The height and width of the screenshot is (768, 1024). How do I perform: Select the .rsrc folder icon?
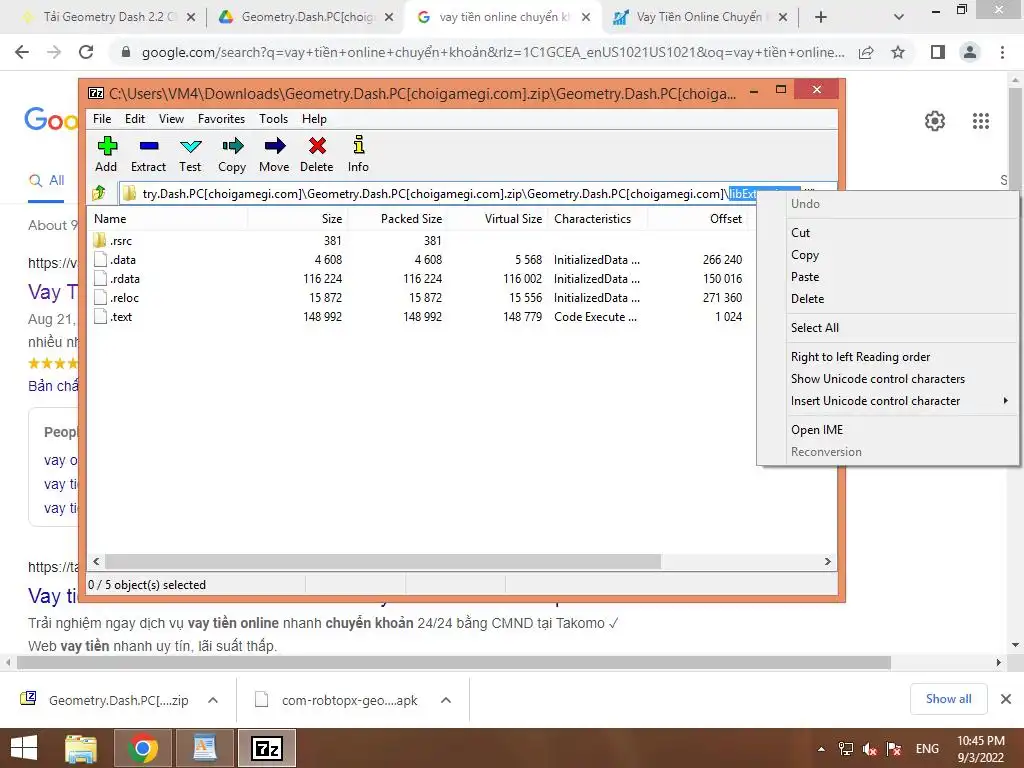[99, 240]
